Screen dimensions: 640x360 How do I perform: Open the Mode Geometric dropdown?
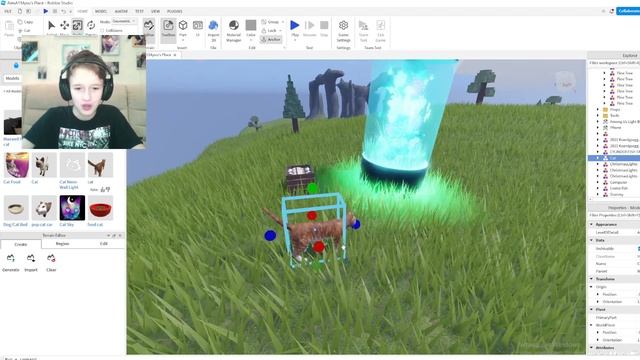click(124, 21)
